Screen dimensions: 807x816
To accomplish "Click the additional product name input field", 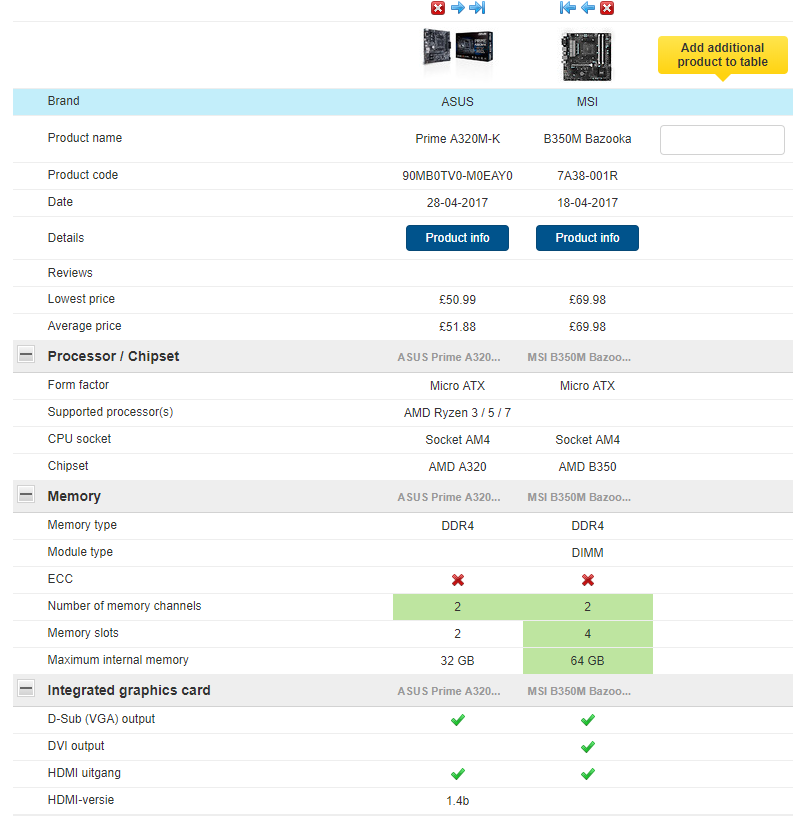I will click(x=722, y=140).
